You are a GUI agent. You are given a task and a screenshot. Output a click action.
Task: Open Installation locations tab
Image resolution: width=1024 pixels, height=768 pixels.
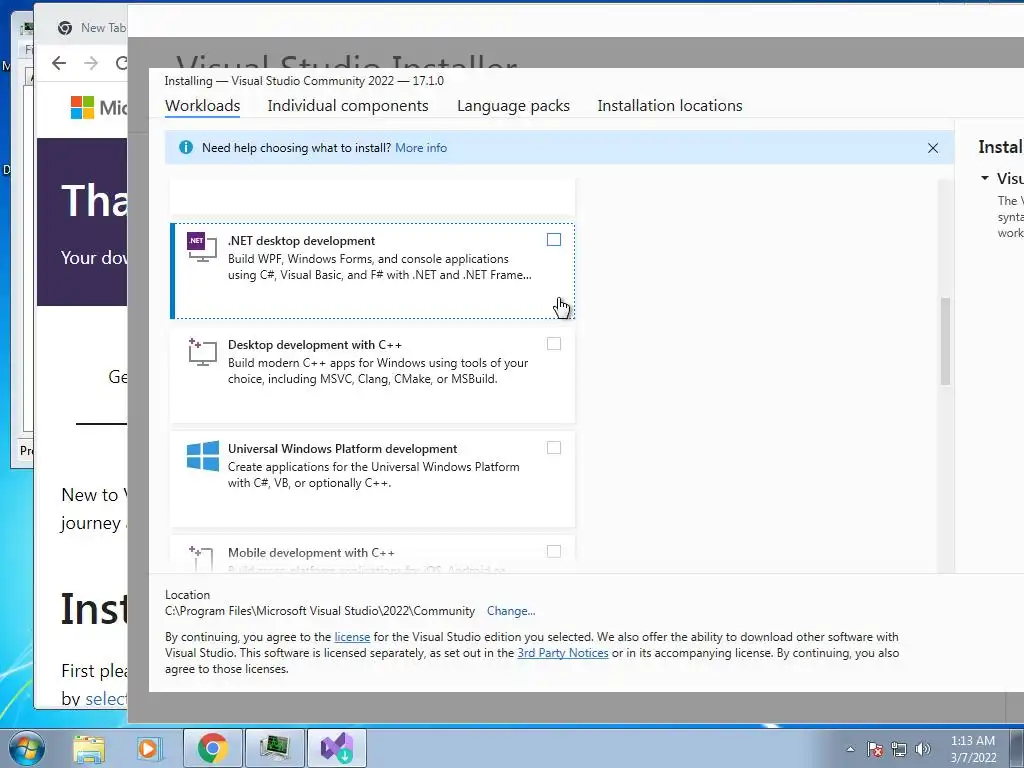tap(670, 106)
